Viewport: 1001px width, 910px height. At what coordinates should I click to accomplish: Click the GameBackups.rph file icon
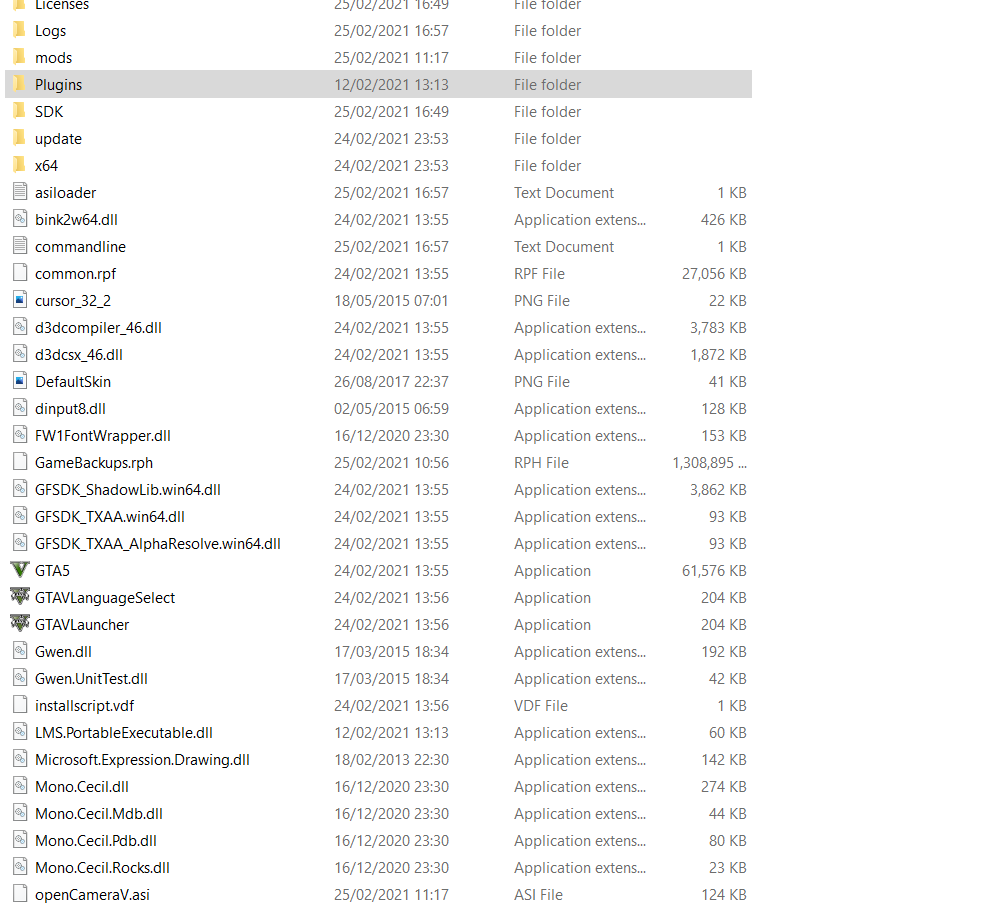tap(20, 462)
